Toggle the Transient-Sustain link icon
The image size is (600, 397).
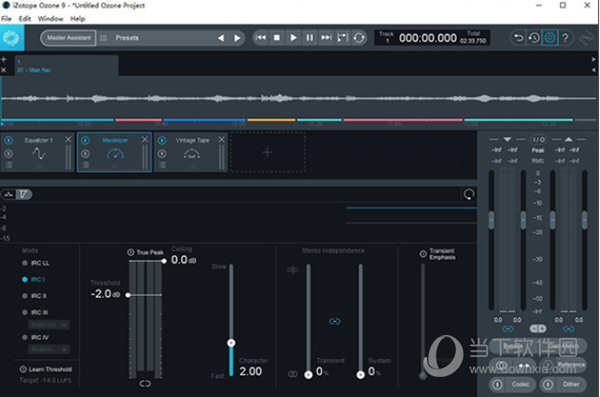point(335,321)
